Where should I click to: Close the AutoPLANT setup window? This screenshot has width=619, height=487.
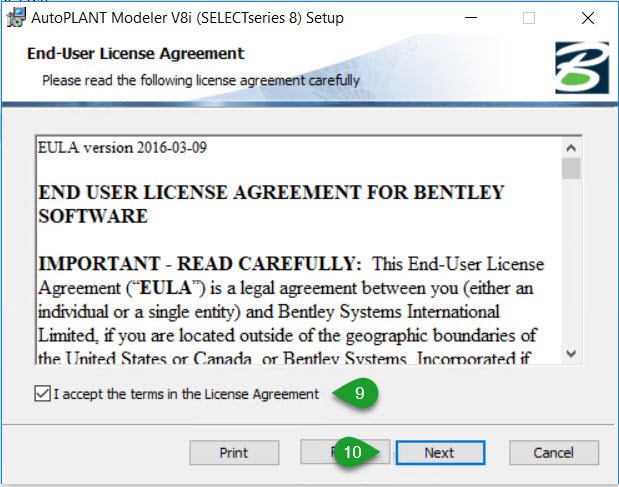click(588, 18)
